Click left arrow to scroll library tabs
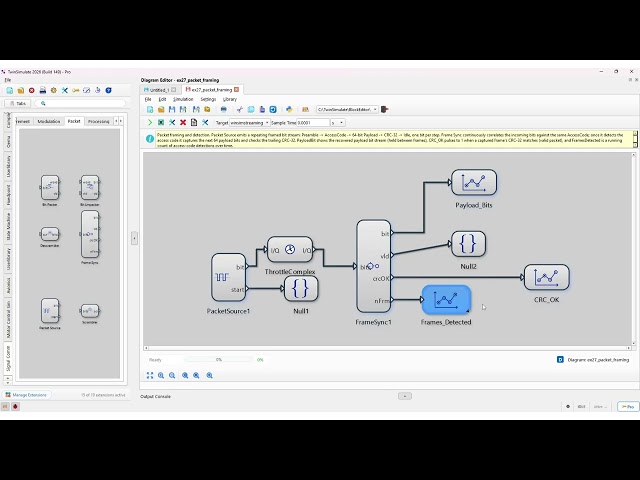 [x=116, y=121]
